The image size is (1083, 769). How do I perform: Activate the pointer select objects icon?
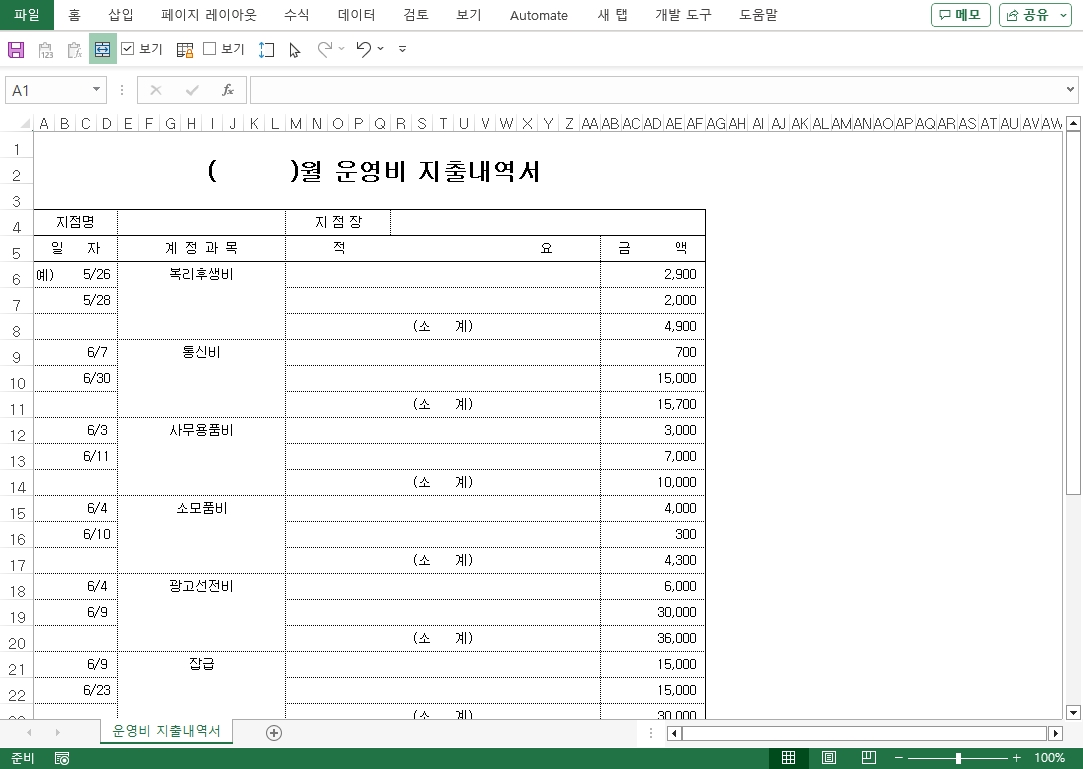click(x=295, y=50)
